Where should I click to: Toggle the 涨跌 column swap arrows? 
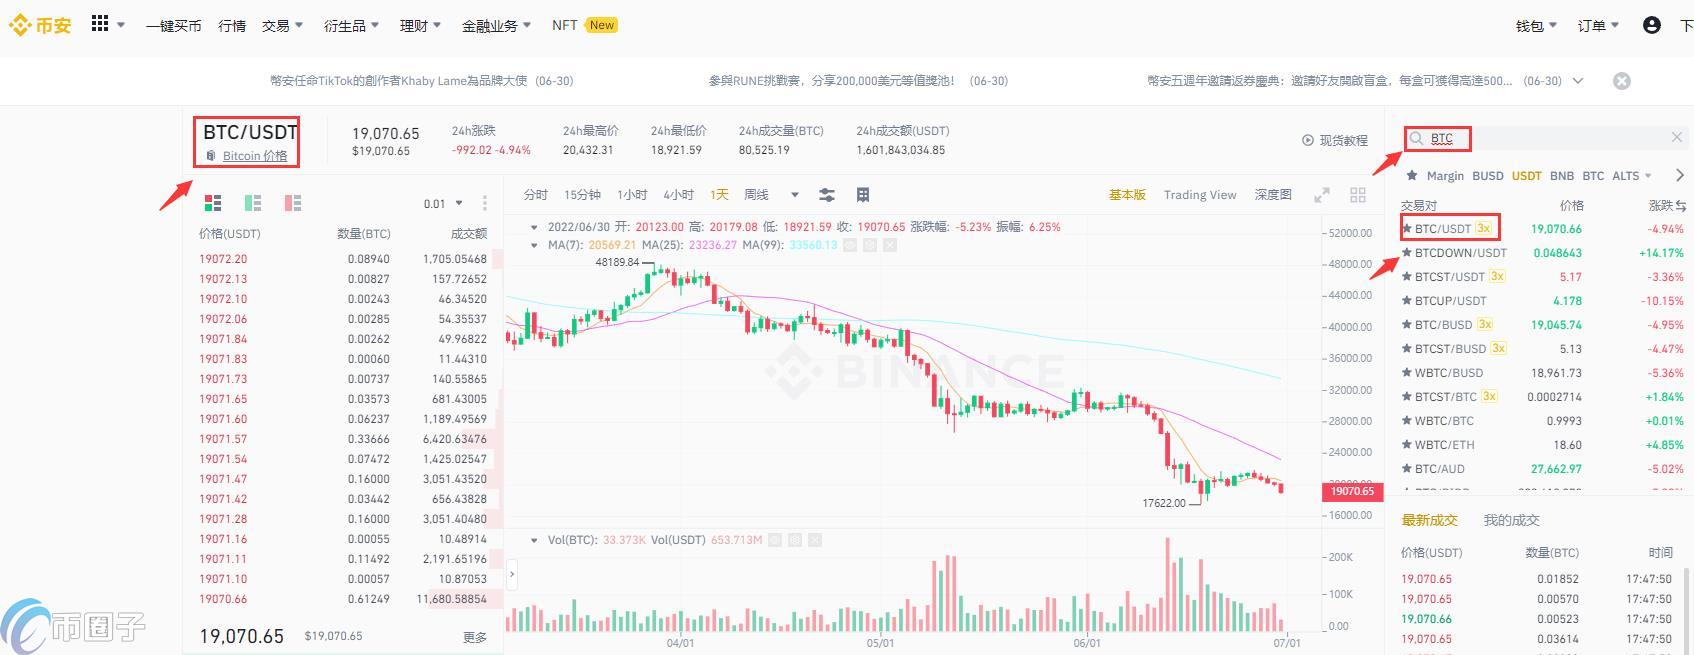tap(1681, 205)
